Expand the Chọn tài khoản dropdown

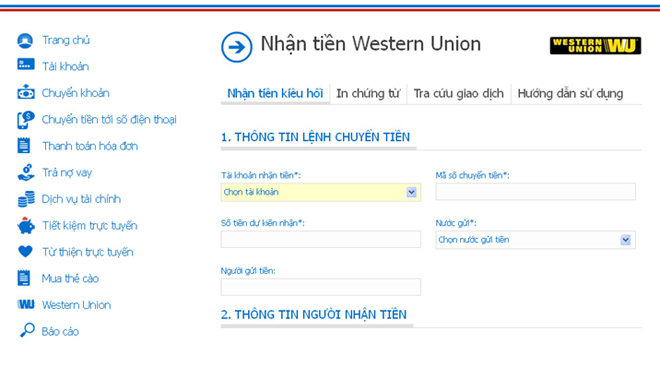coord(321,192)
